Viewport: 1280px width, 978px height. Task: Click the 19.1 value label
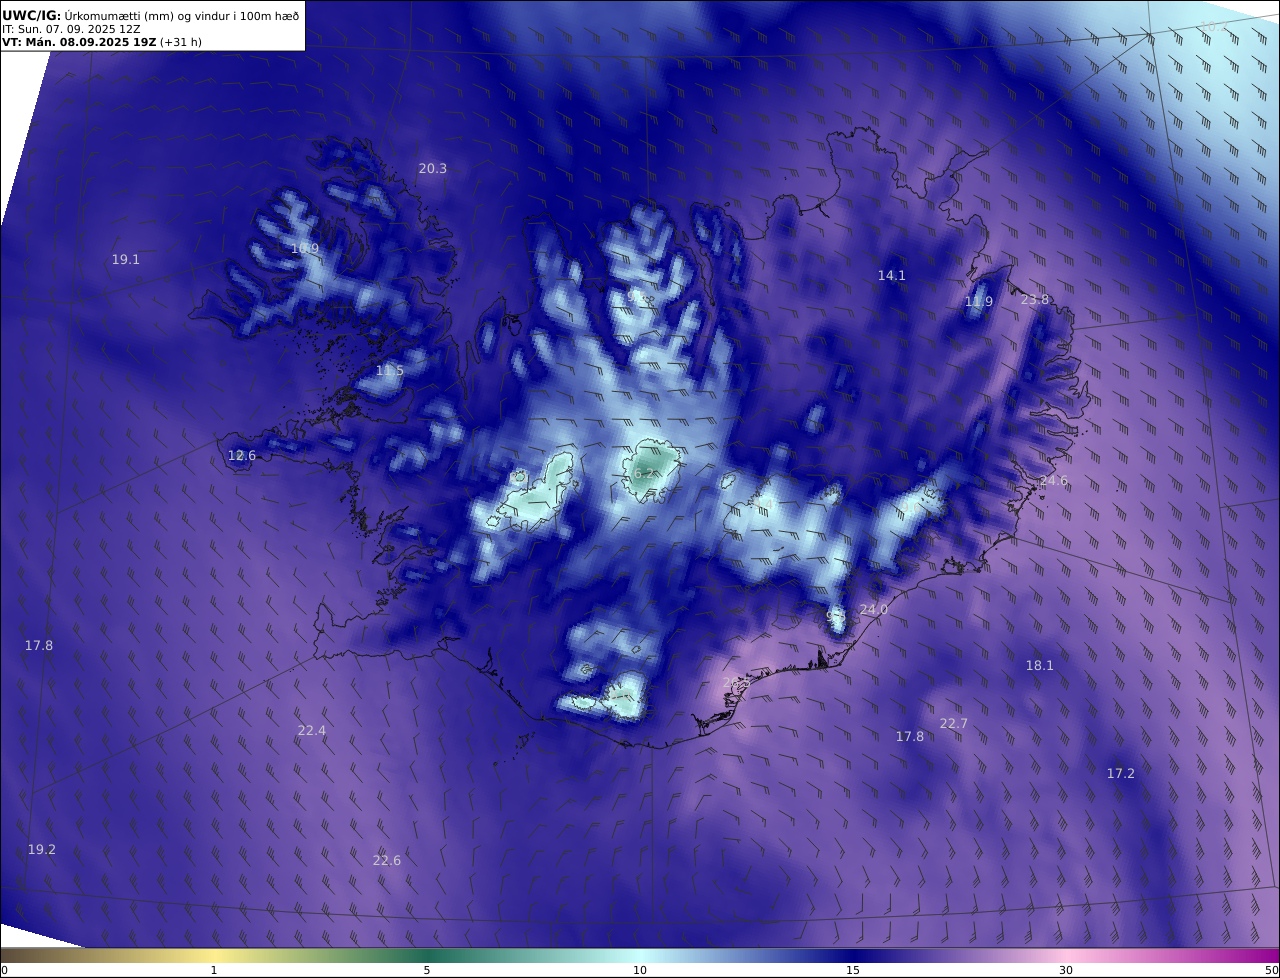(x=125, y=259)
